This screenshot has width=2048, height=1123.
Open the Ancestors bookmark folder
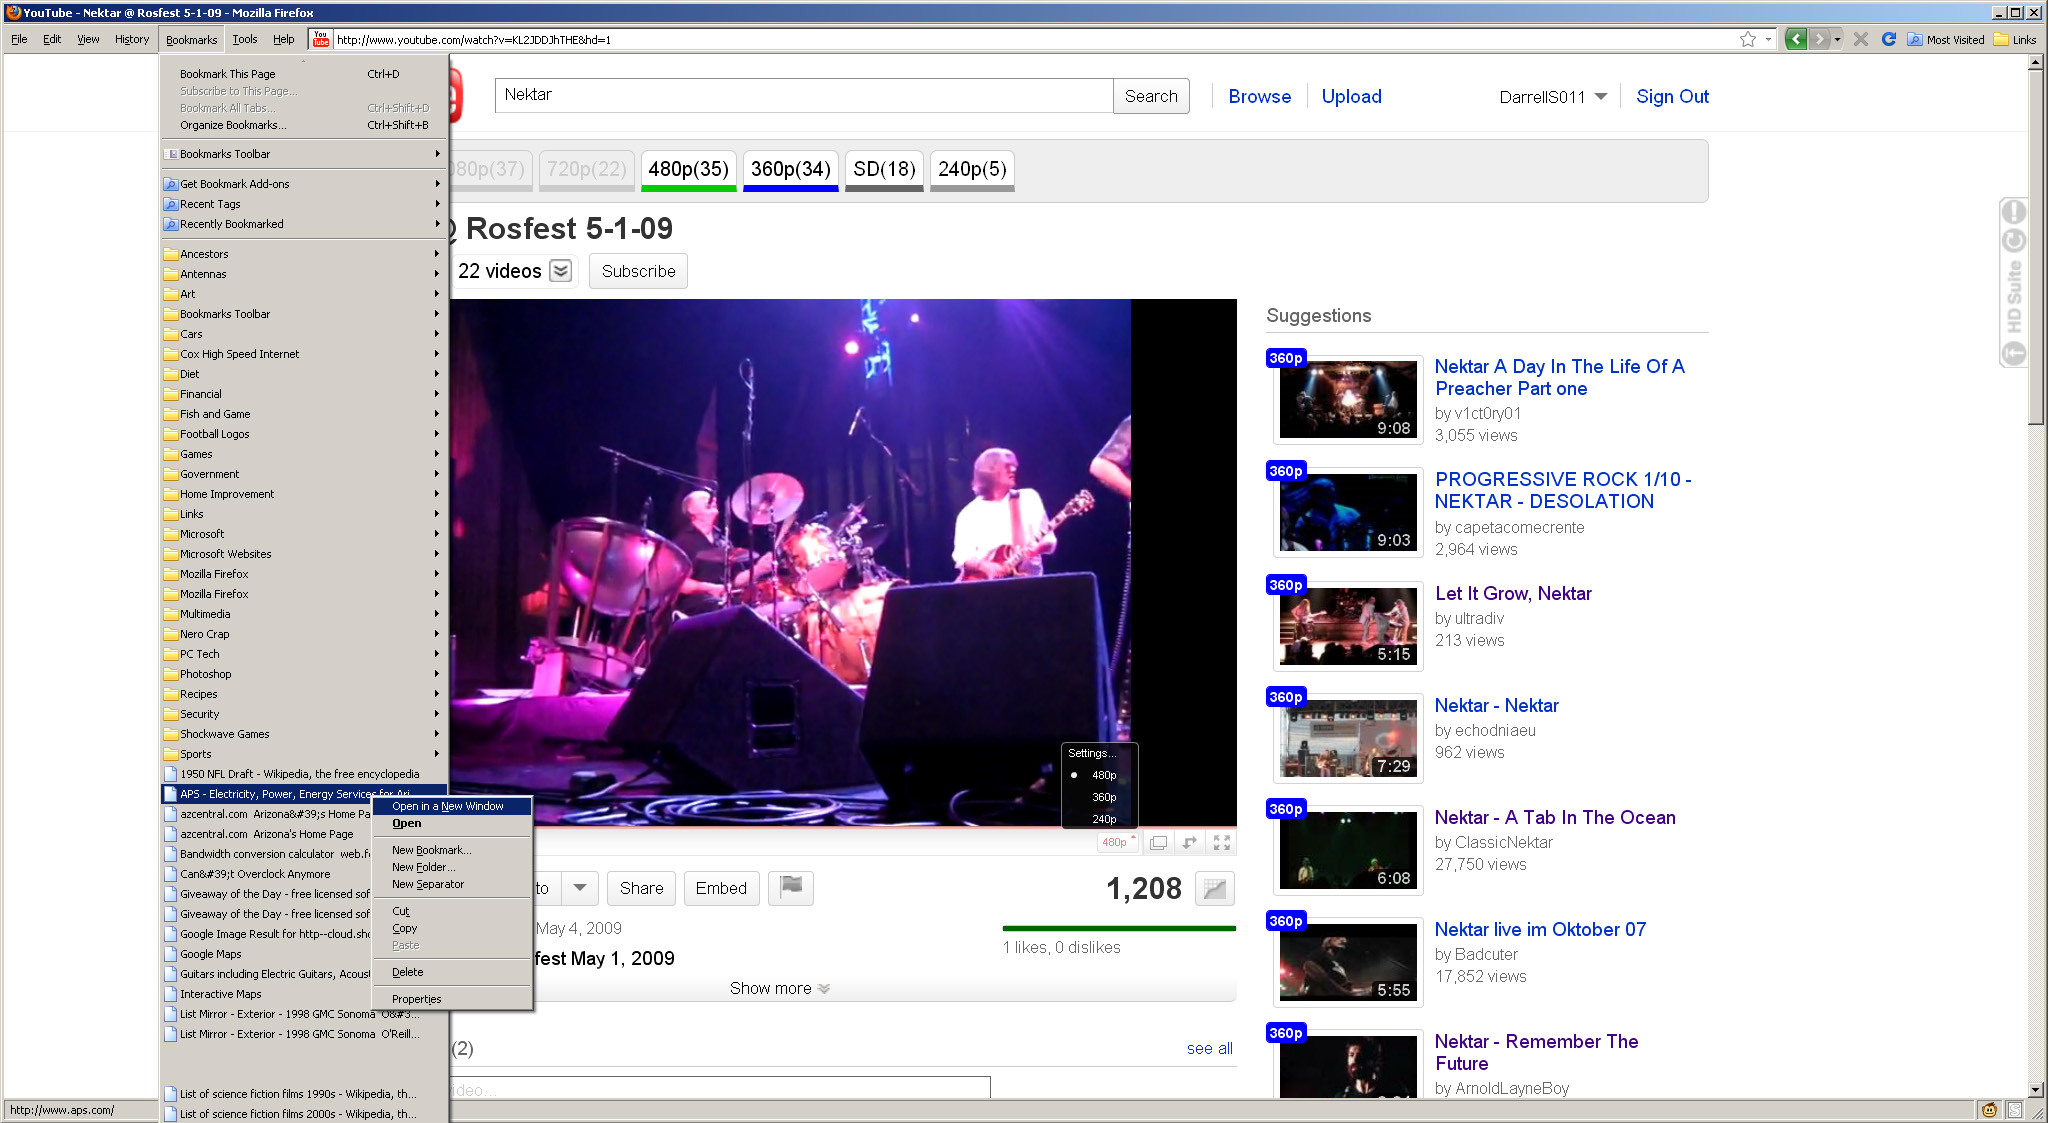pyautogui.click(x=302, y=254)
